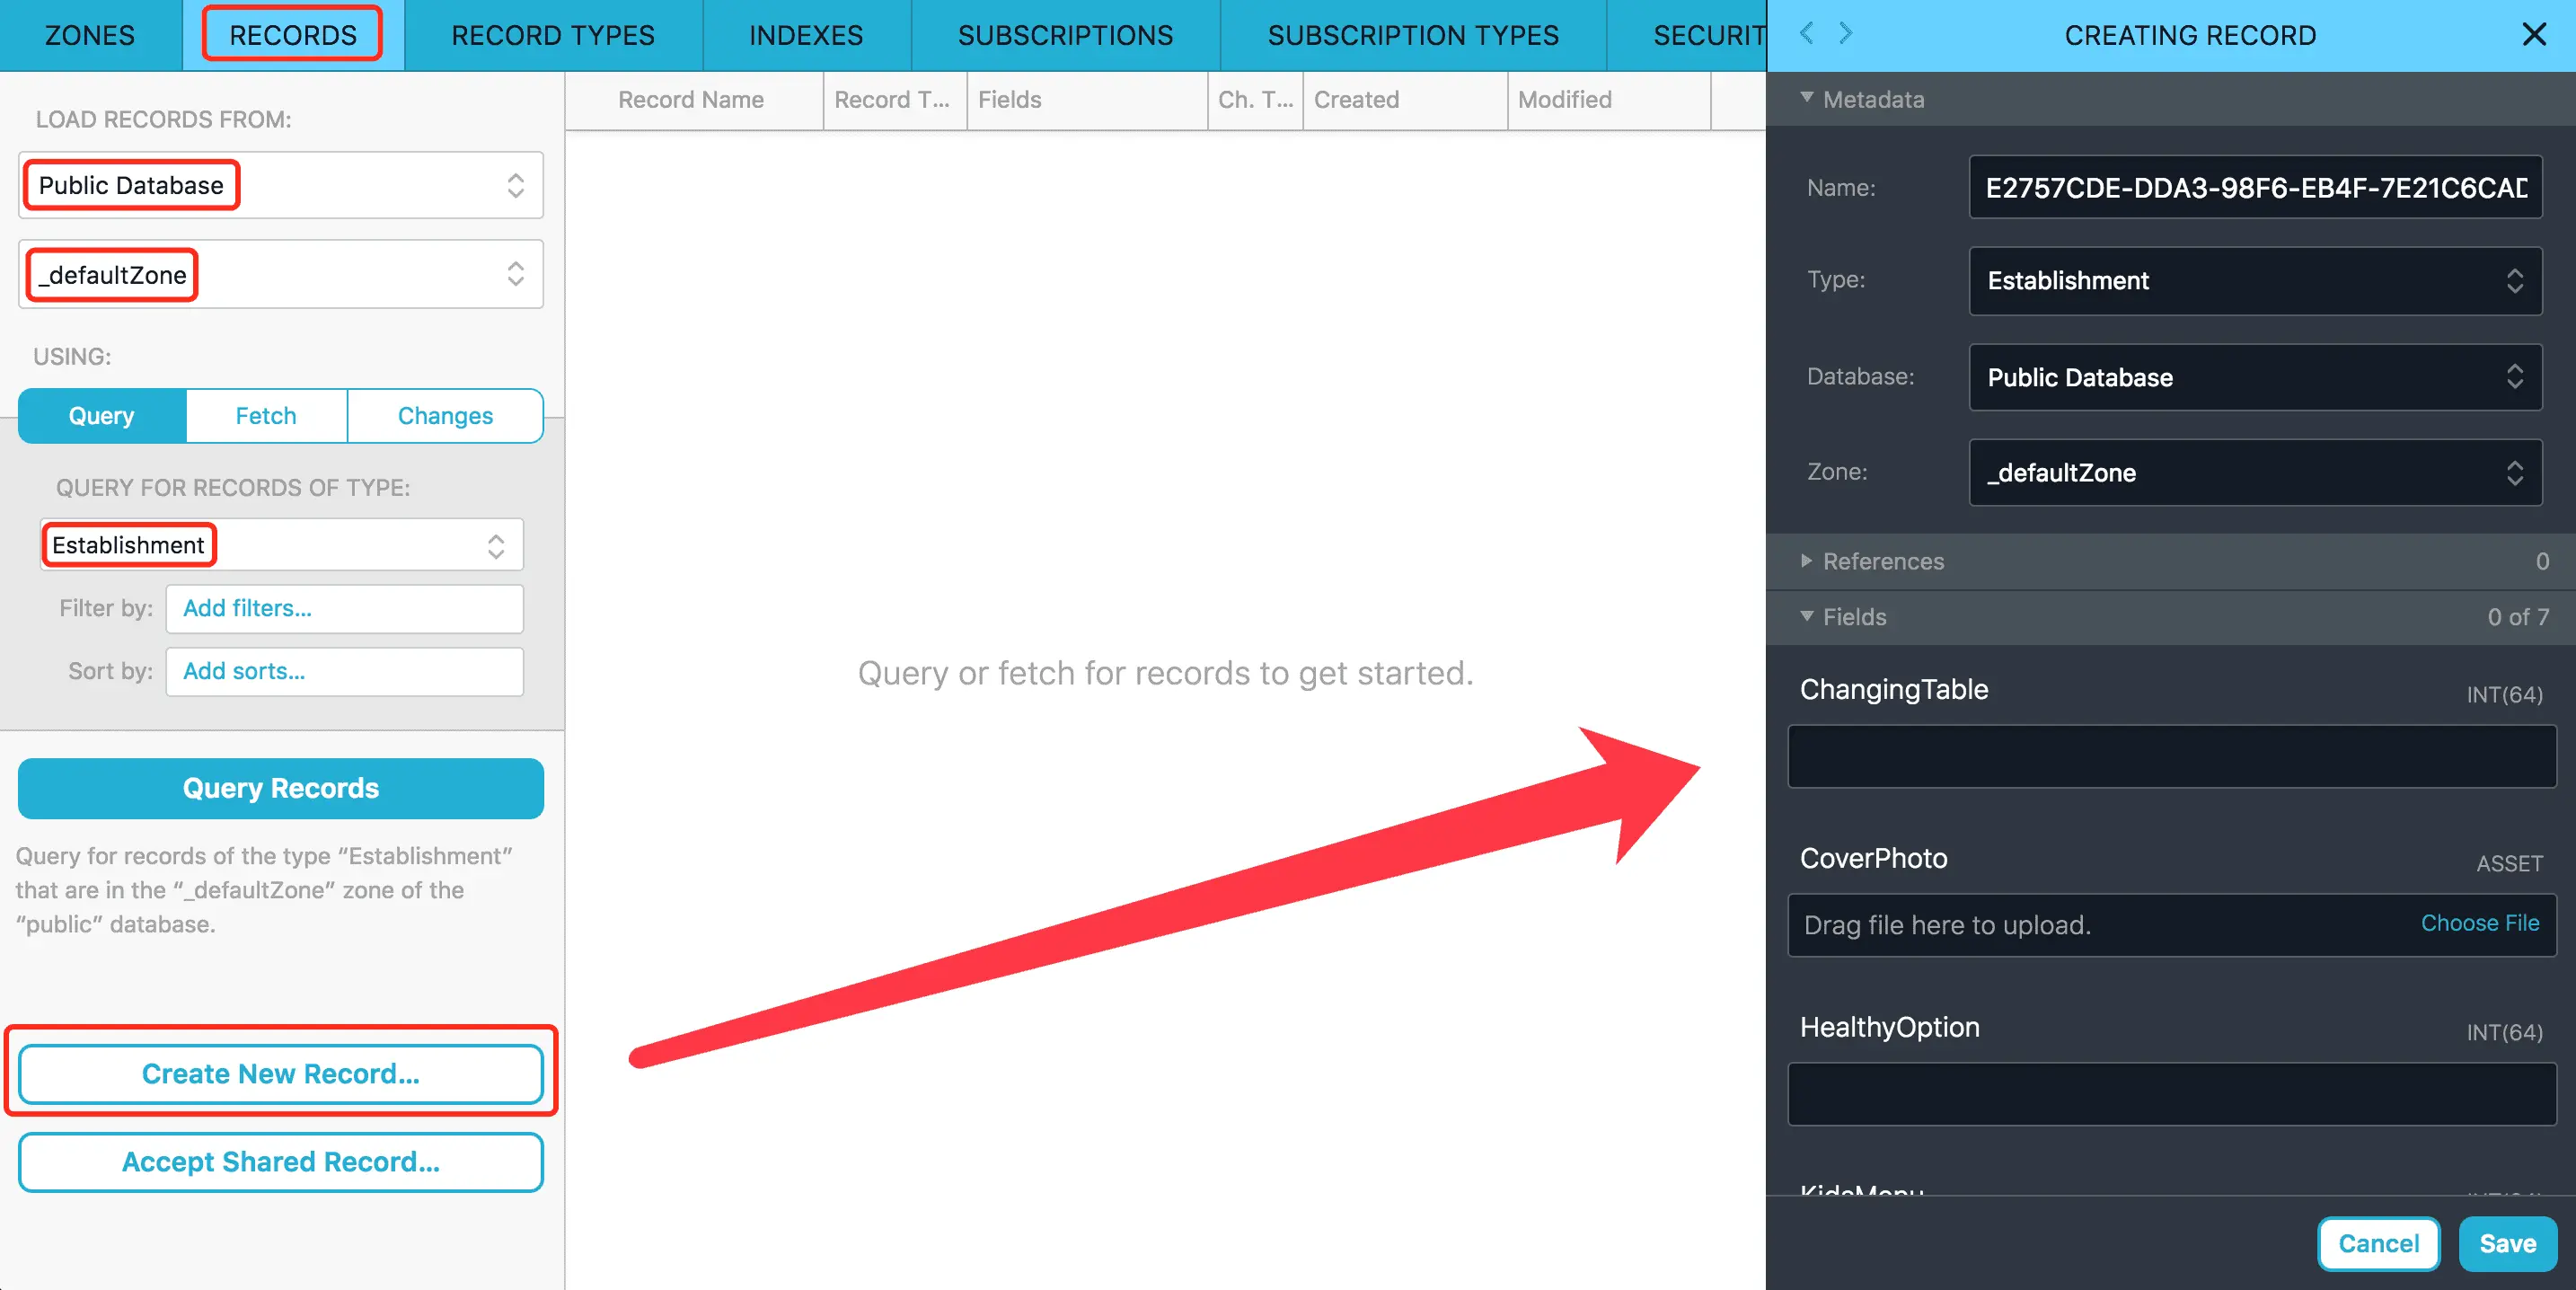Viewport: 2576px width, 1290px height.
Task: Save the new record
Action: pyautogui.click(x=2507, y=1243)
